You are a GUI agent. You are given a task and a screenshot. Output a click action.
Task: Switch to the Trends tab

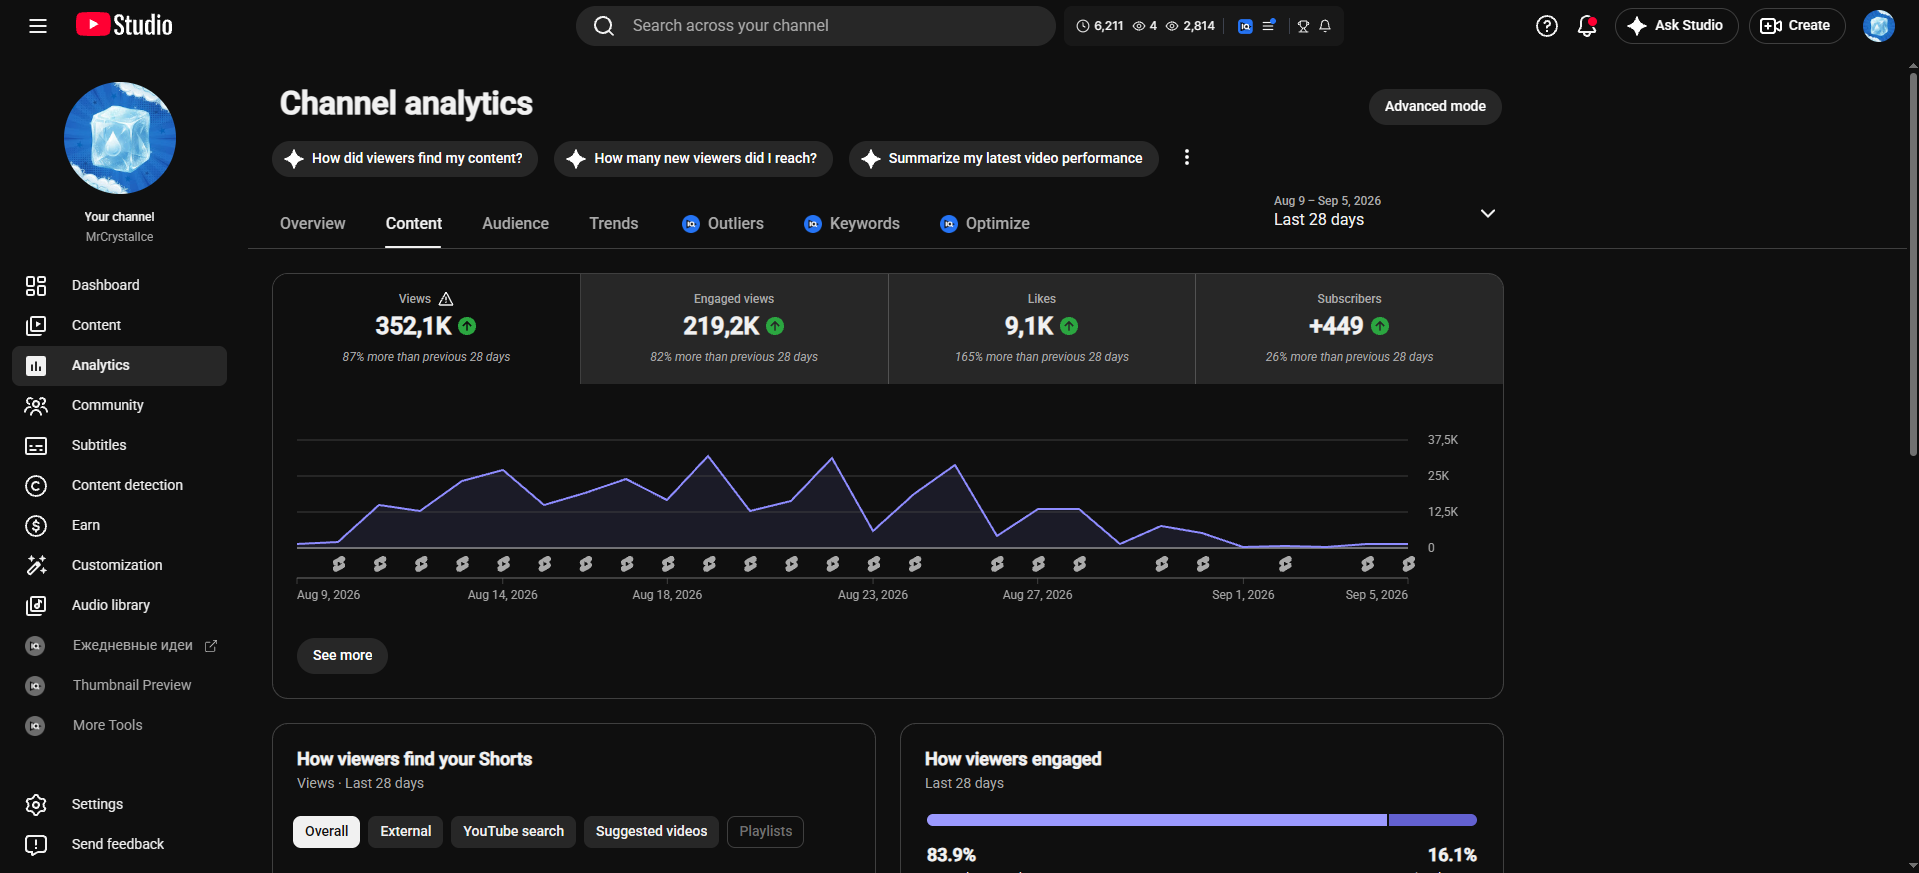pyautogui.click(x=613, y=224)
